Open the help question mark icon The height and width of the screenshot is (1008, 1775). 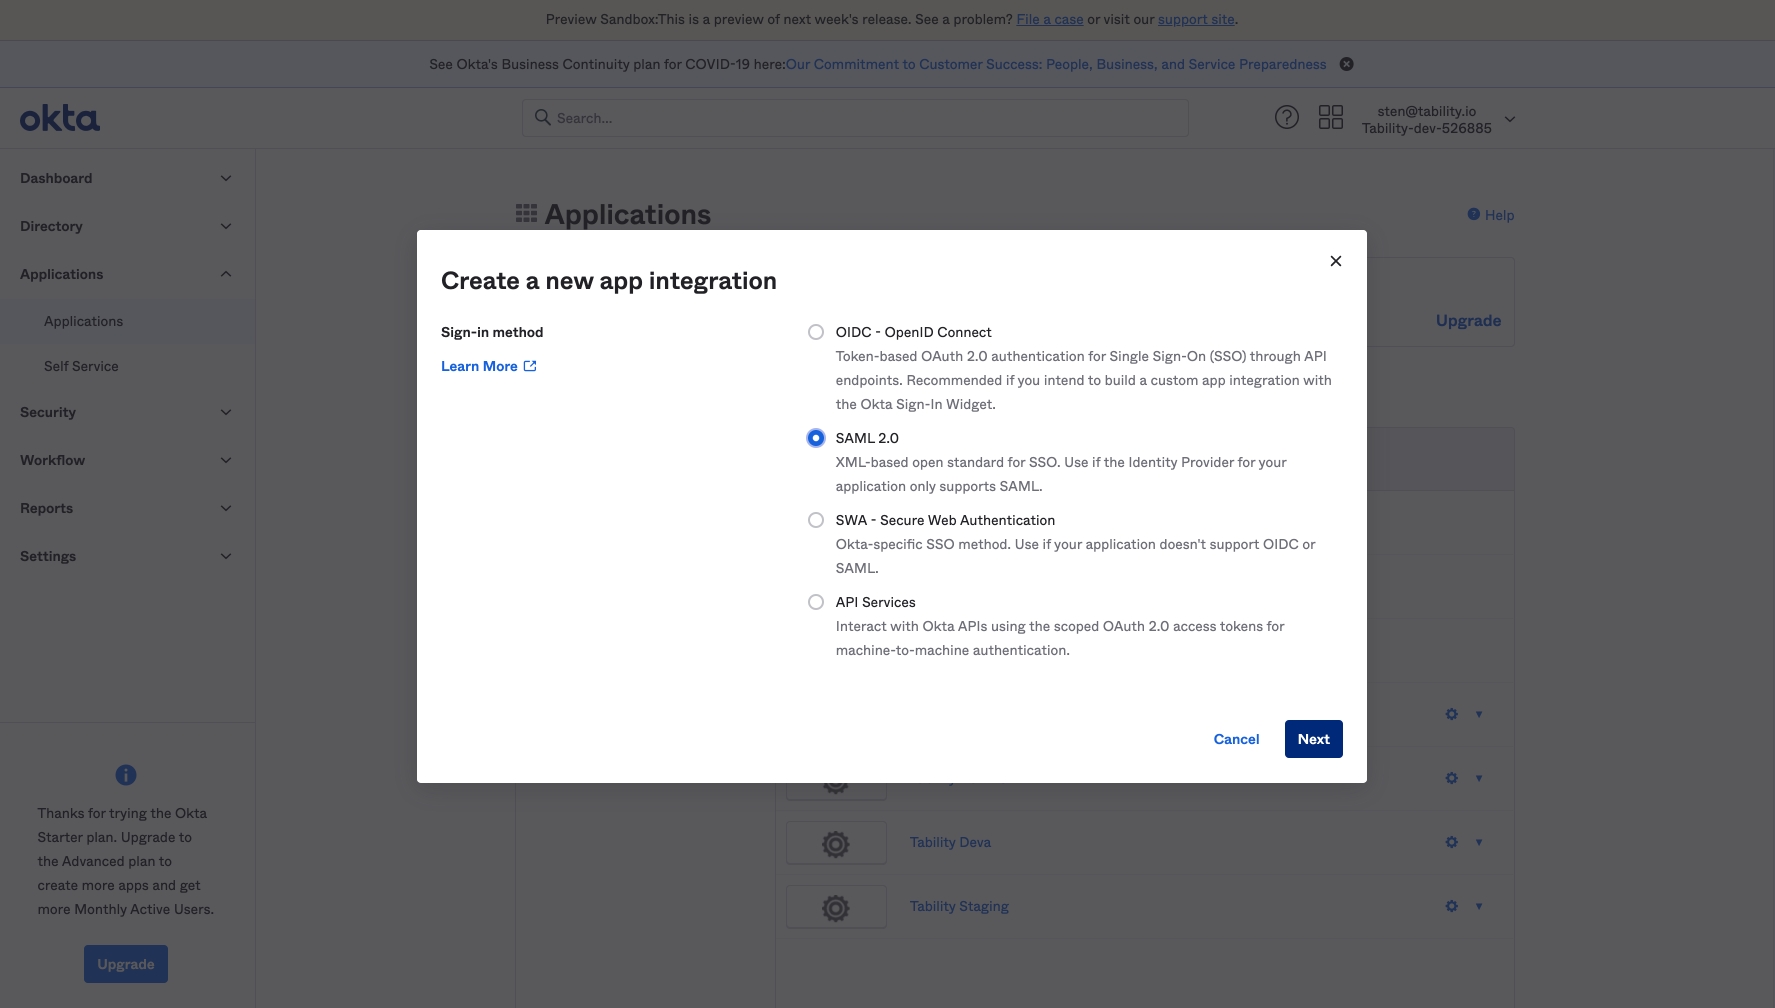1286,118
